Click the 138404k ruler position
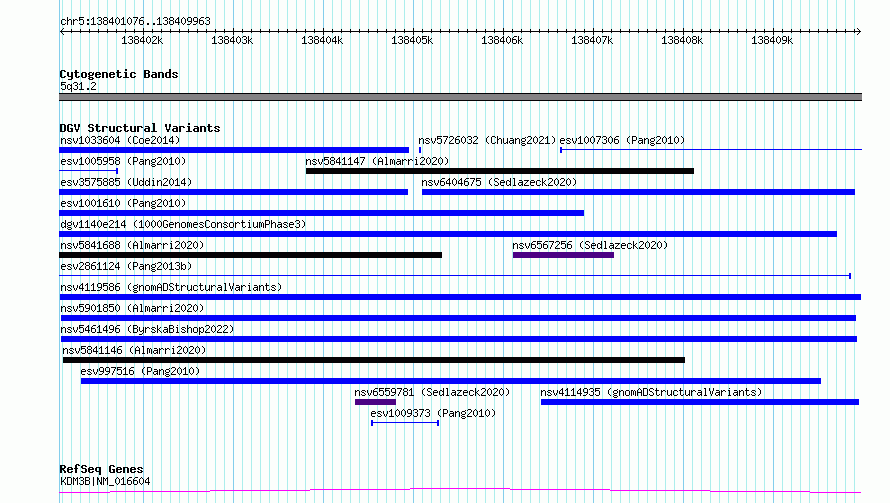The image size is (890, 503). [322, 40]
